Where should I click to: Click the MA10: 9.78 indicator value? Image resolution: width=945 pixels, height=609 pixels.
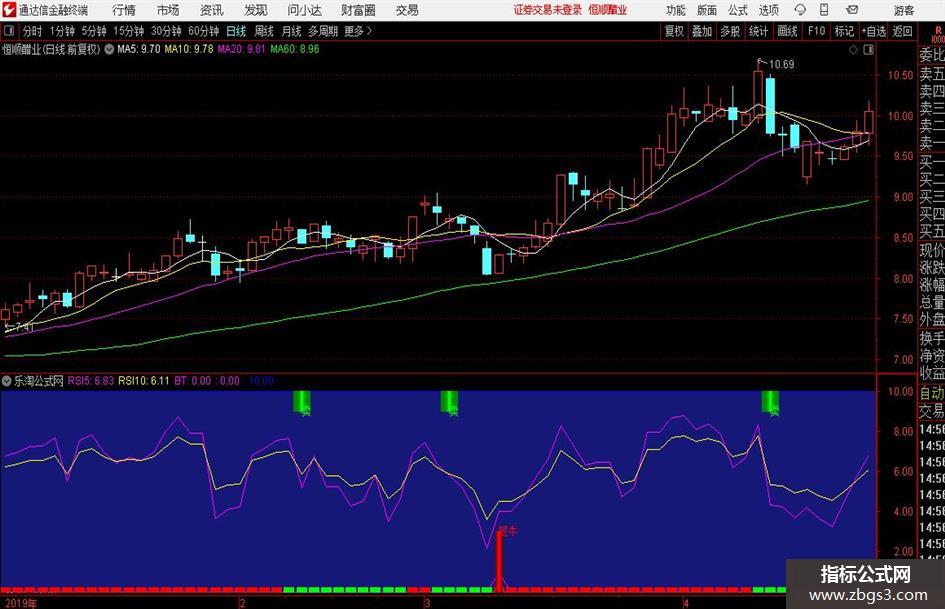189,49
